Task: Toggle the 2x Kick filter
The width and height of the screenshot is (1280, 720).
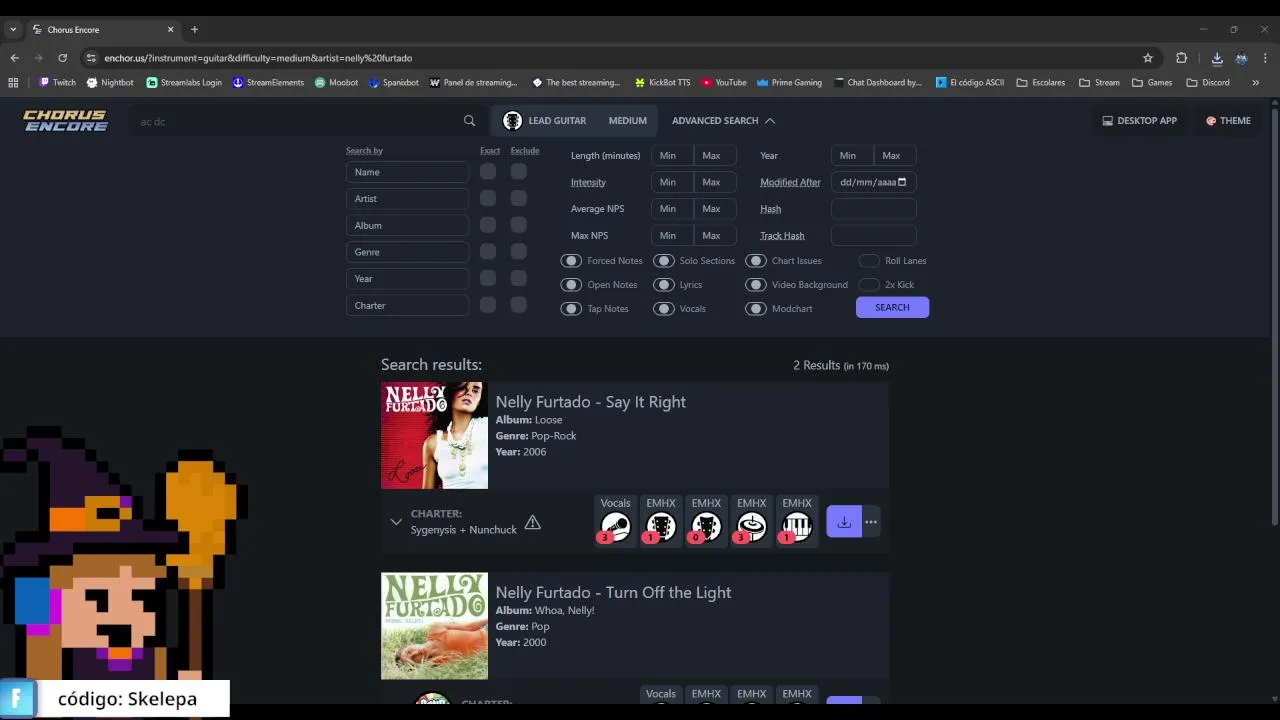Action: (869, 285)
